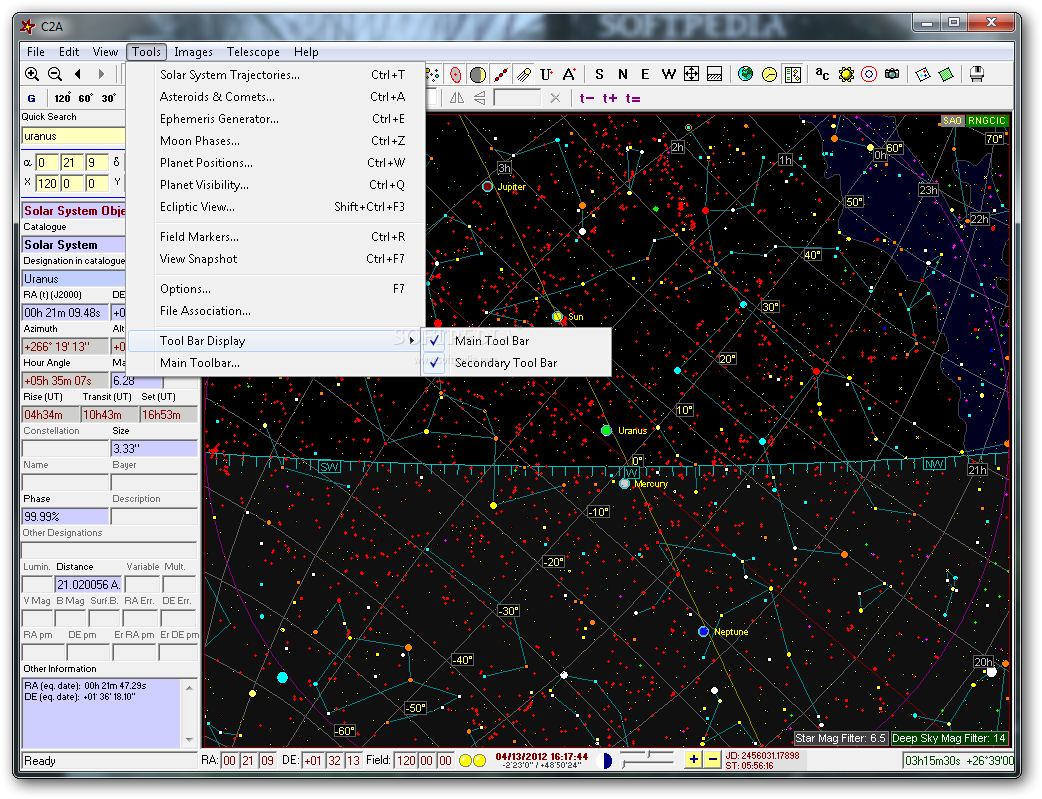The width and height of the screenshot is (1042, 799).
Task: Toggle the RNGCIC catalogue indicator
Action: pyautogui.click(x=987, y=121)
